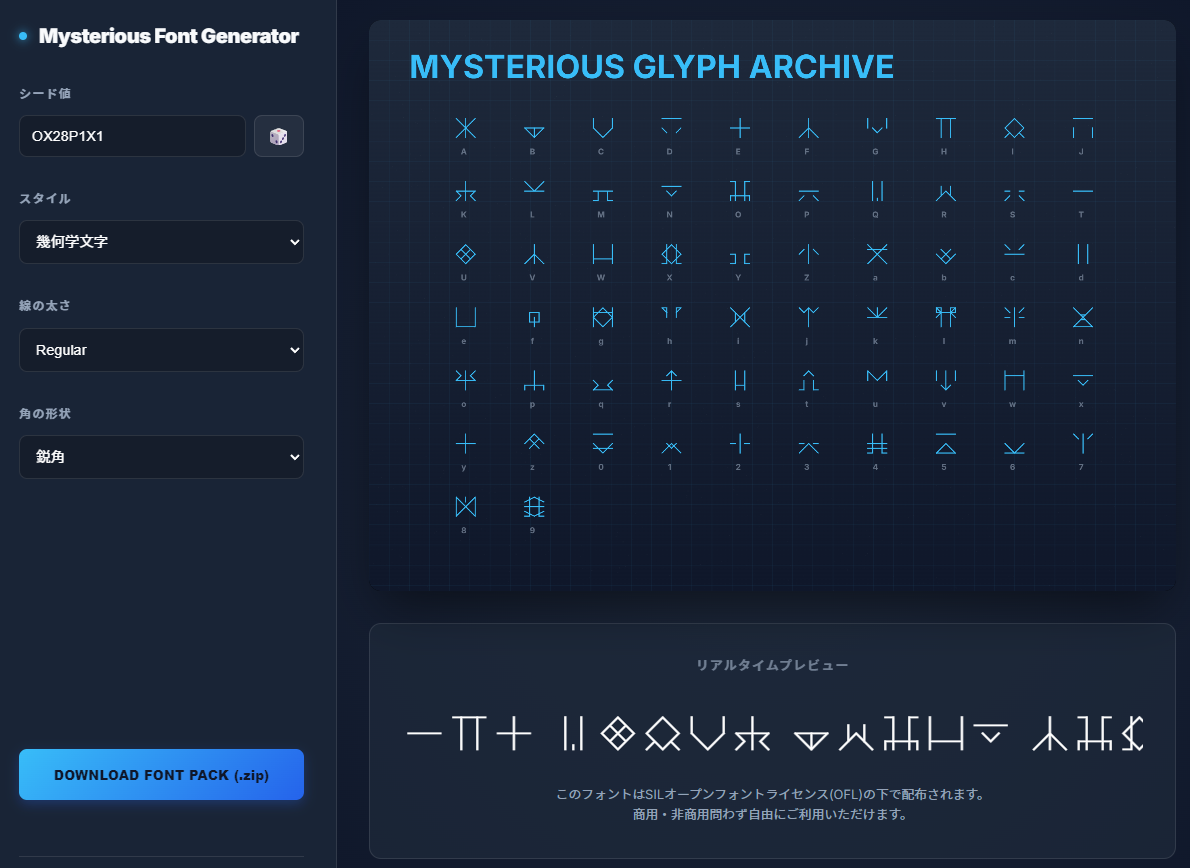Select the lowercase glyph labeled y

pos(465,443)
